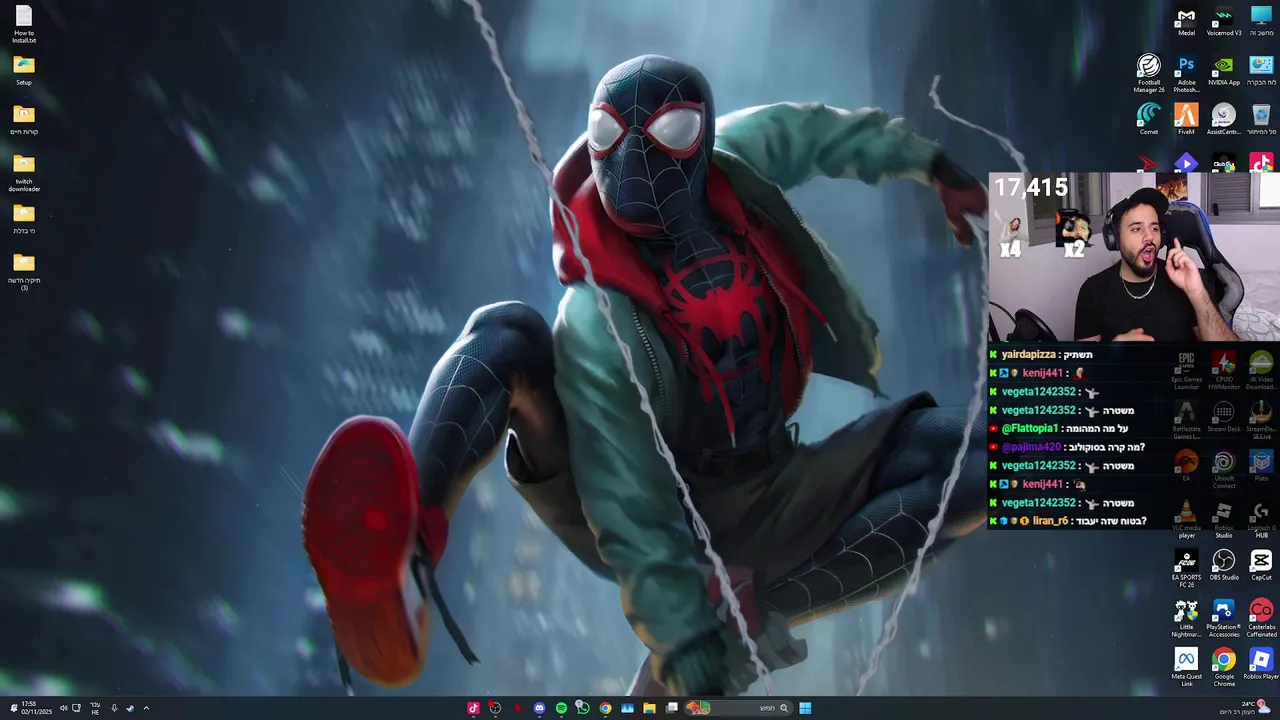1280x720 pixels.
Task: Open 4K Video Downloader shortcut
Action: coord(1261,371)
